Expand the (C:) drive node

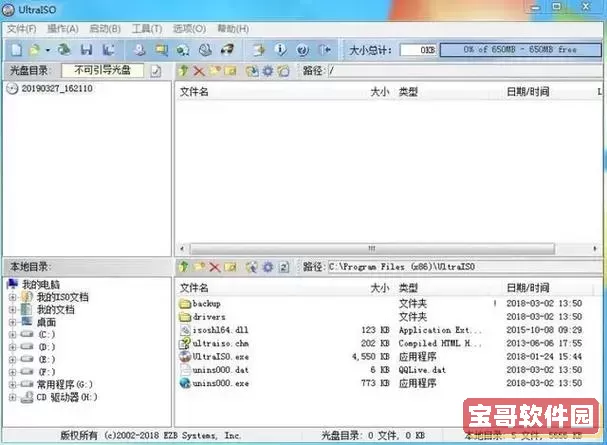click(x=12, y=334)
